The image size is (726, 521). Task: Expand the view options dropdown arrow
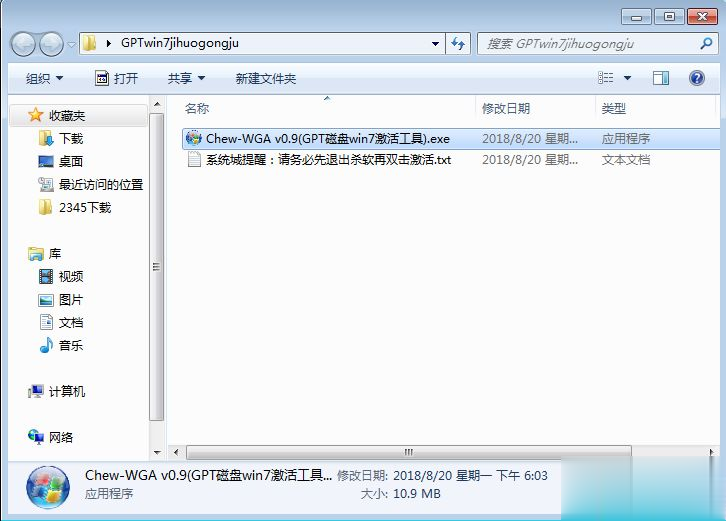(x=627, y=78)
